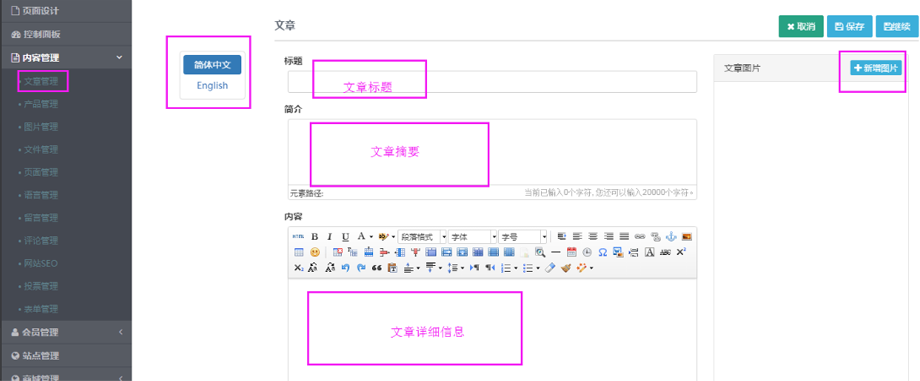This screenshot has width=920, height=381.
Task: Open search and replace magnifier icon
Action: [540, 252]
